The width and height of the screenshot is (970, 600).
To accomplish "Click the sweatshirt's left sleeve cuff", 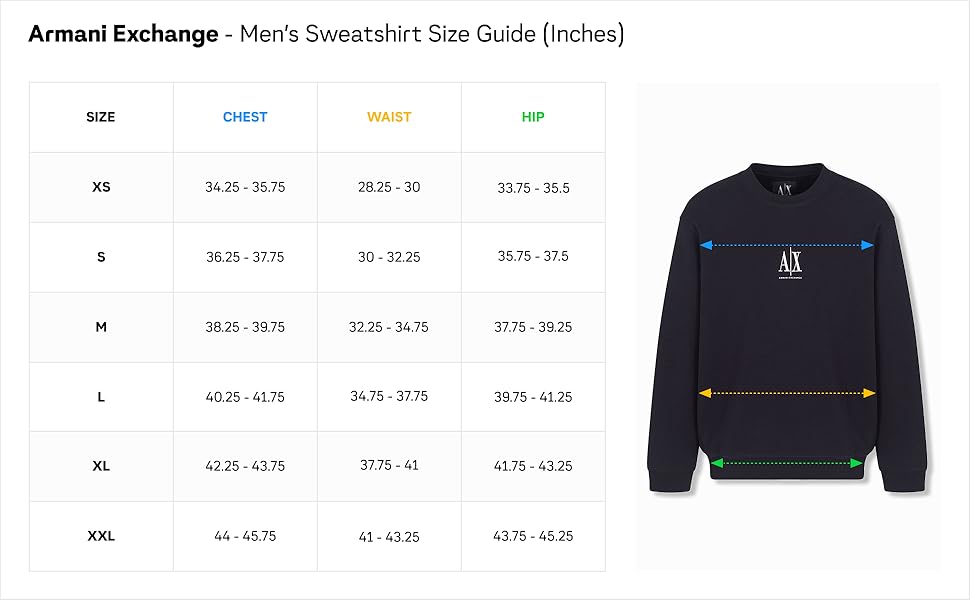I will pos(670,480).
